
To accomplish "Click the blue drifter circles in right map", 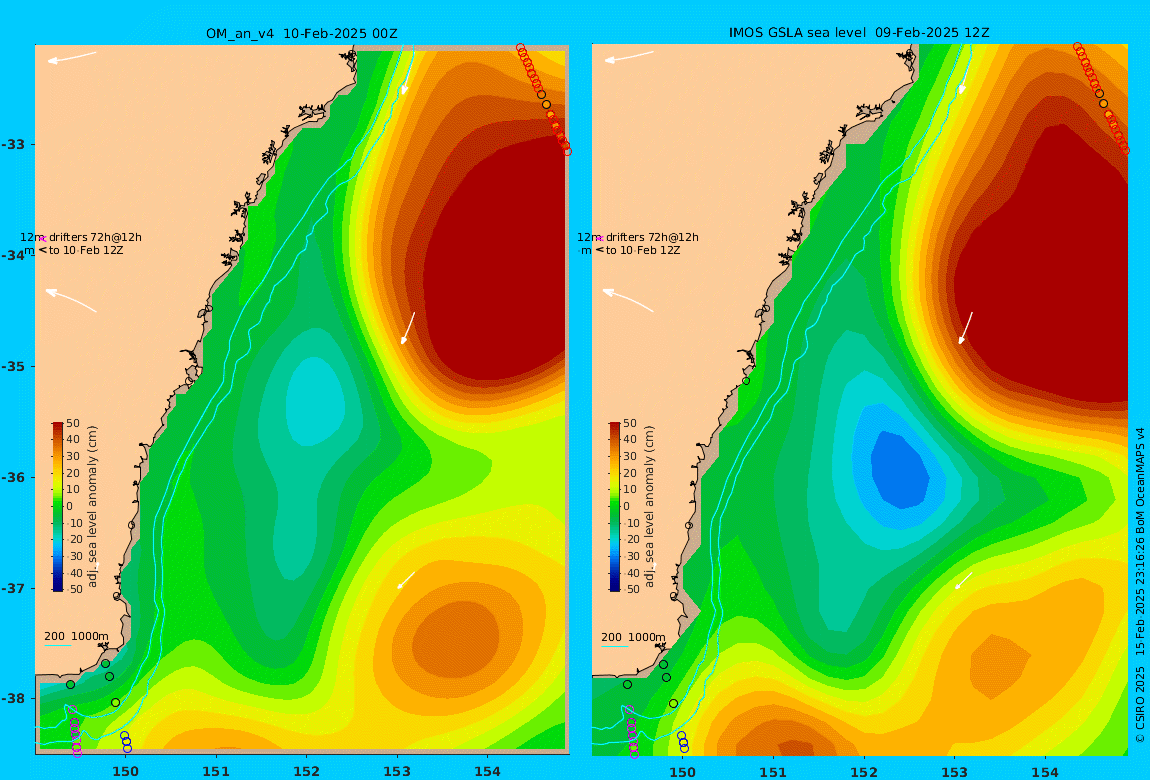I will coord(683,742).
